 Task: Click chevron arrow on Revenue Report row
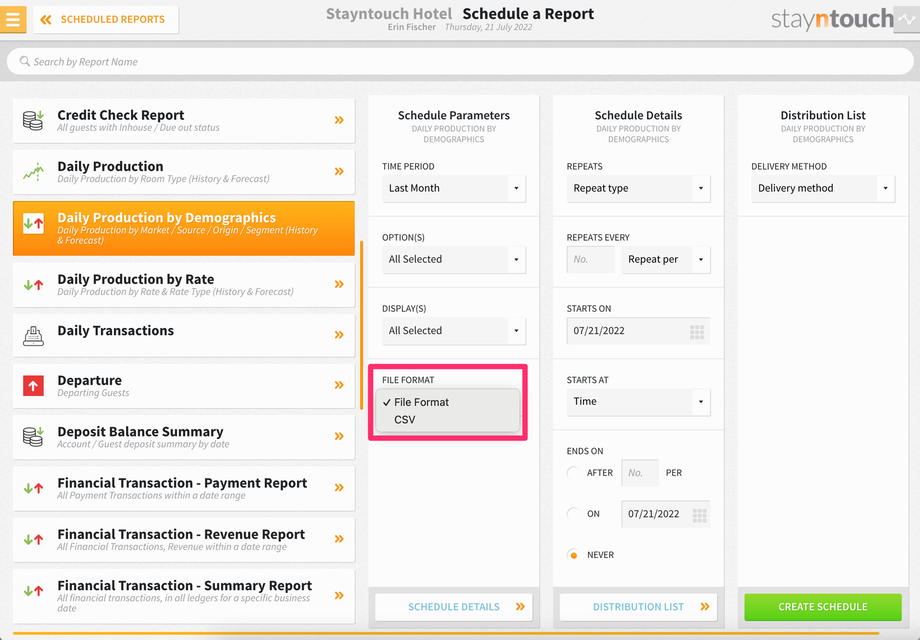click(339, 539)
